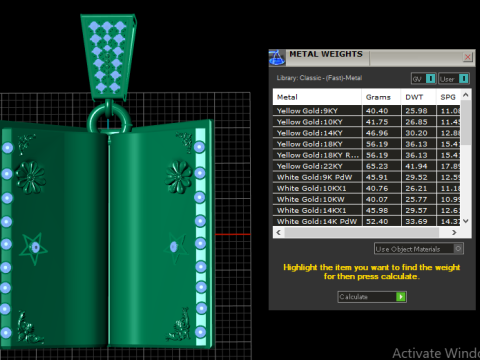Image resolution: width=480 pixels, height=360 pixels.
Task: Click the 40.40 grams value
Action: pyautogui.click(x=377, y=111)
